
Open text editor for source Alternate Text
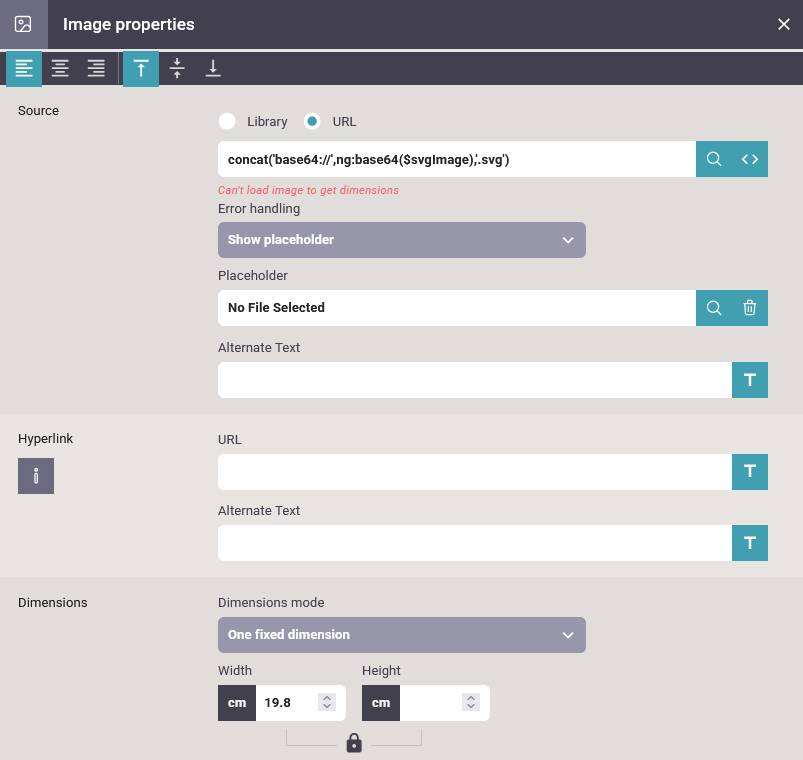750,380
